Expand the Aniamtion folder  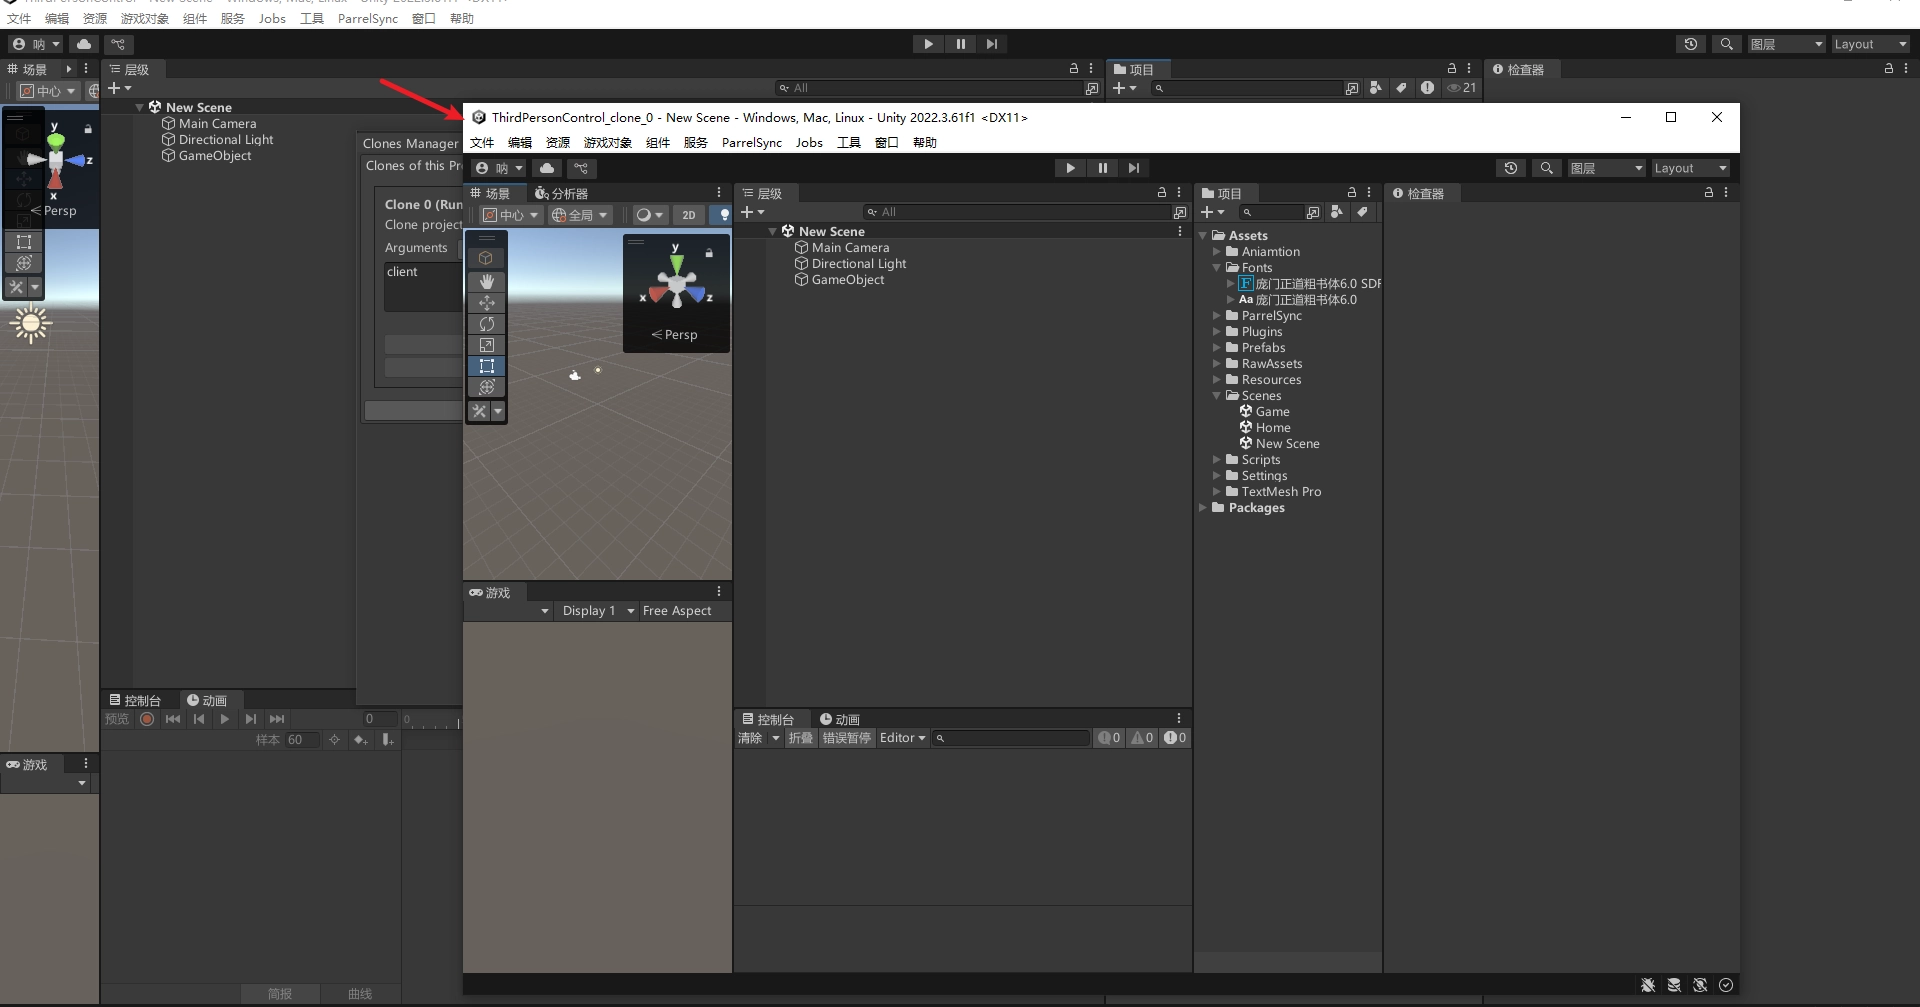(x=1217, y=252)
